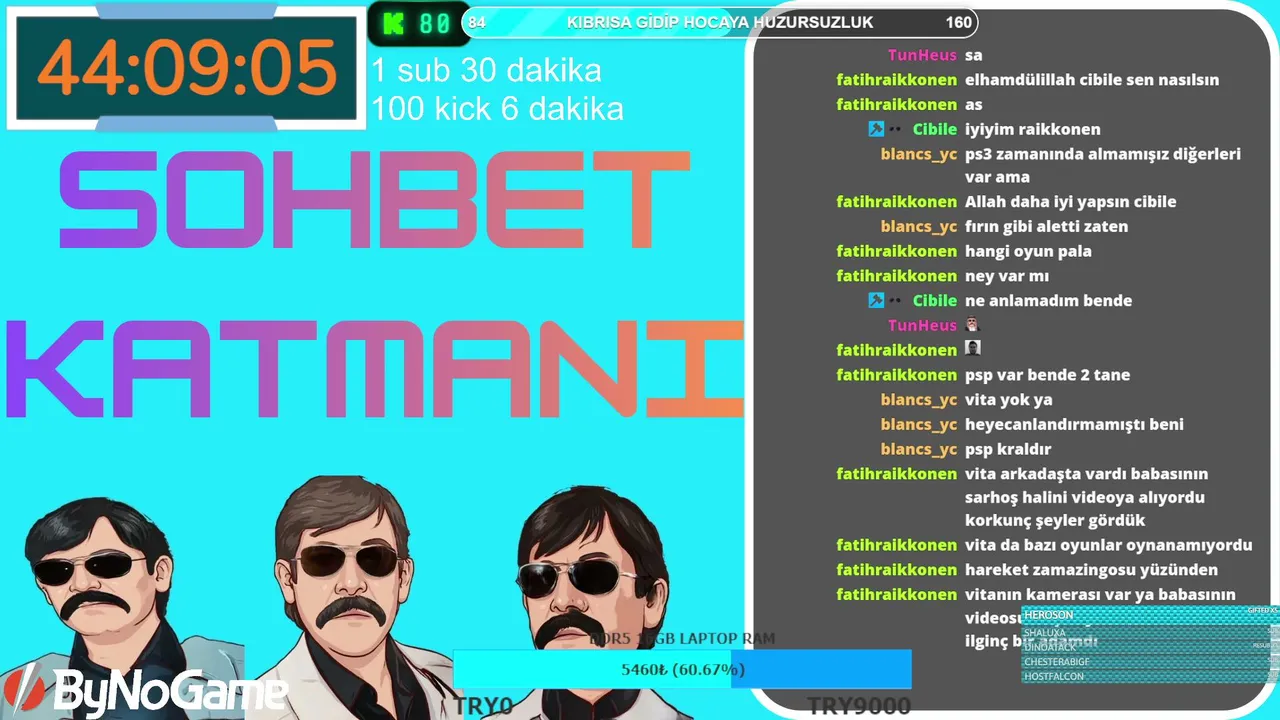Click the message 'ney var mı'
1280x720 pixels.
[1007, 276]
